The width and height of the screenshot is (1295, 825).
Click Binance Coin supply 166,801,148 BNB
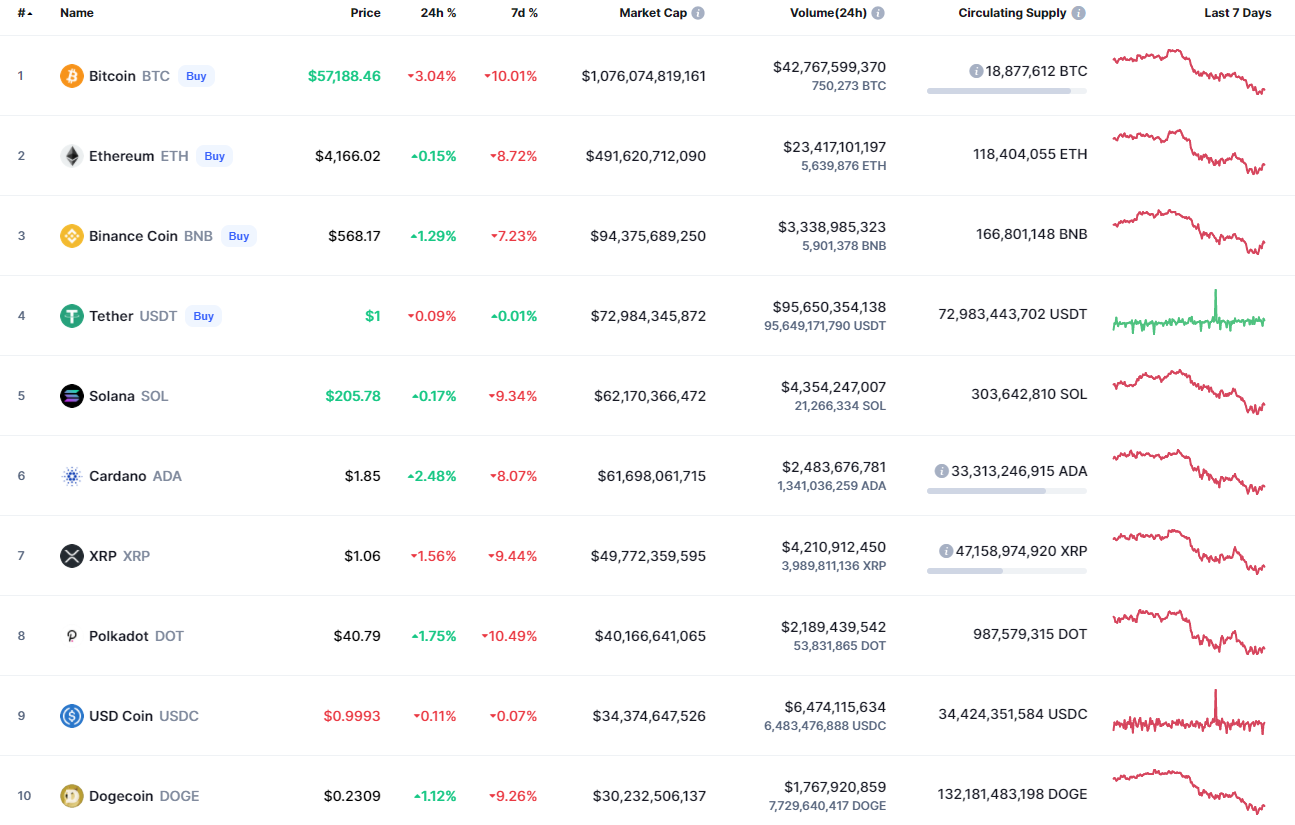tap(1032, 234)
